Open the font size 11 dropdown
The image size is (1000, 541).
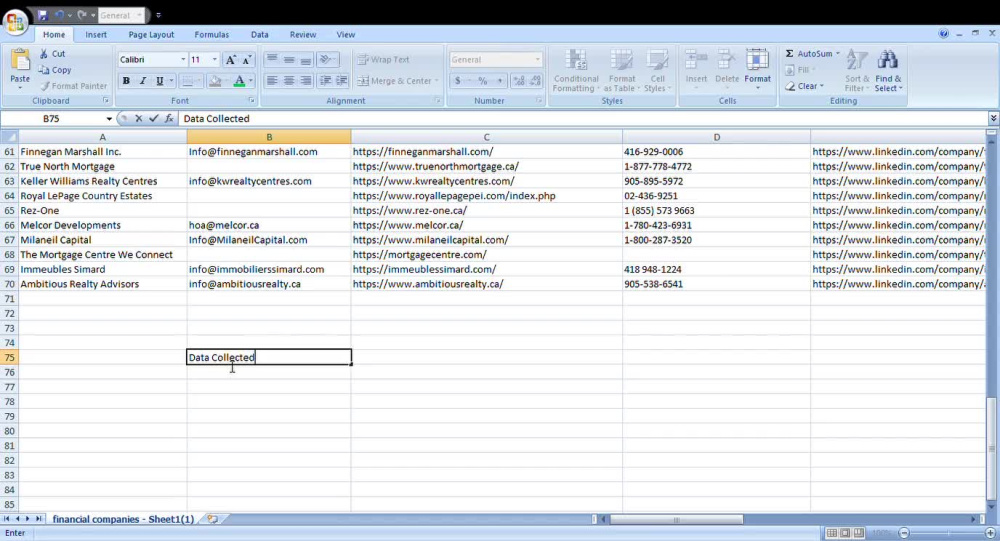tap(215, 59)
